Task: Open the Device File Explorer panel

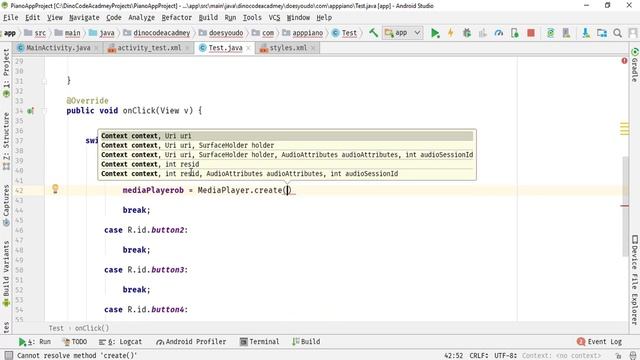Action: pos(635,280)
